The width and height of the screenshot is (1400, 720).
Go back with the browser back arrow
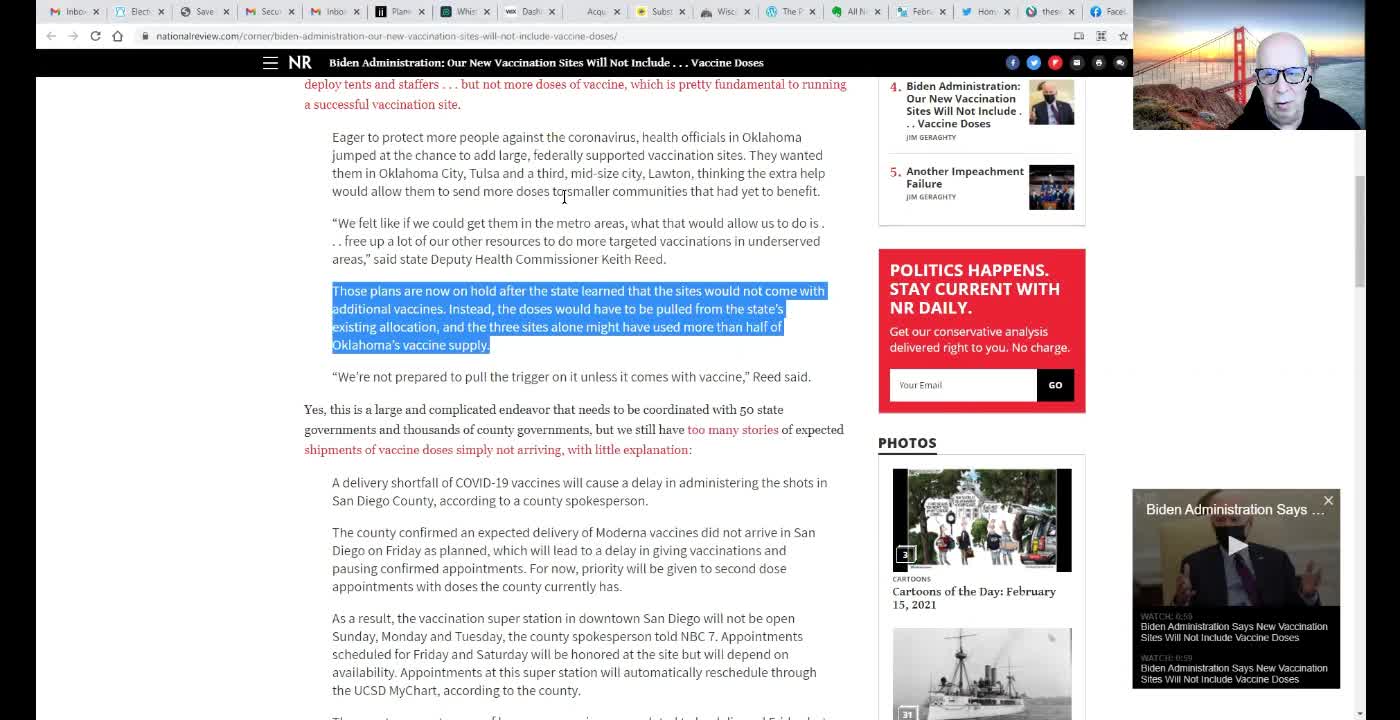(x=51, y=36)
